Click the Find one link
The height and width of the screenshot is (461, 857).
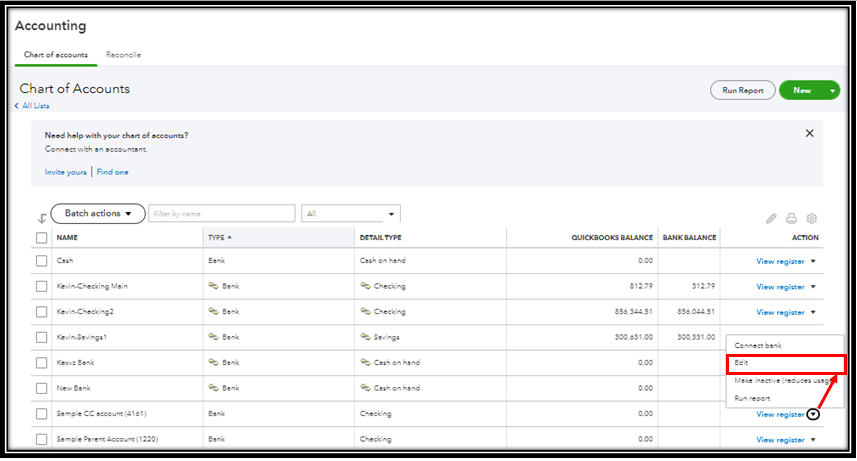[113, 172]
